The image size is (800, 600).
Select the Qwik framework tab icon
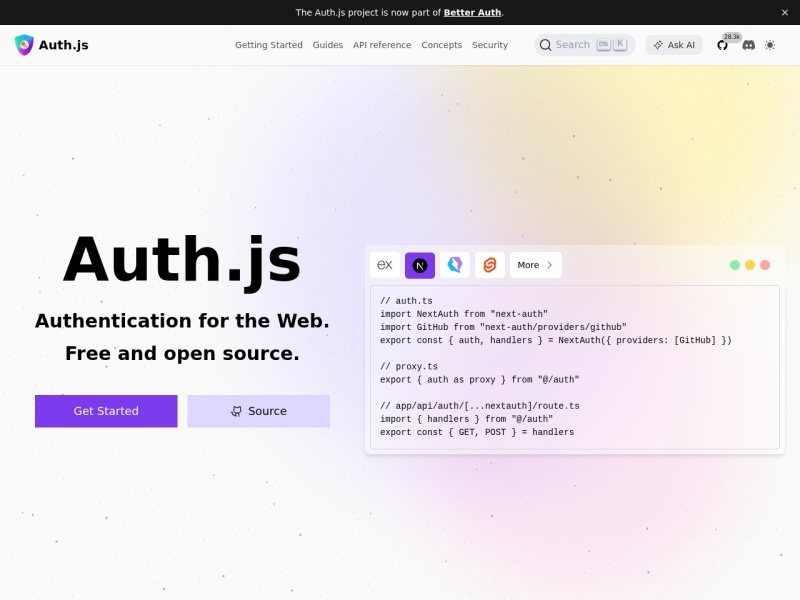[455, 265]
